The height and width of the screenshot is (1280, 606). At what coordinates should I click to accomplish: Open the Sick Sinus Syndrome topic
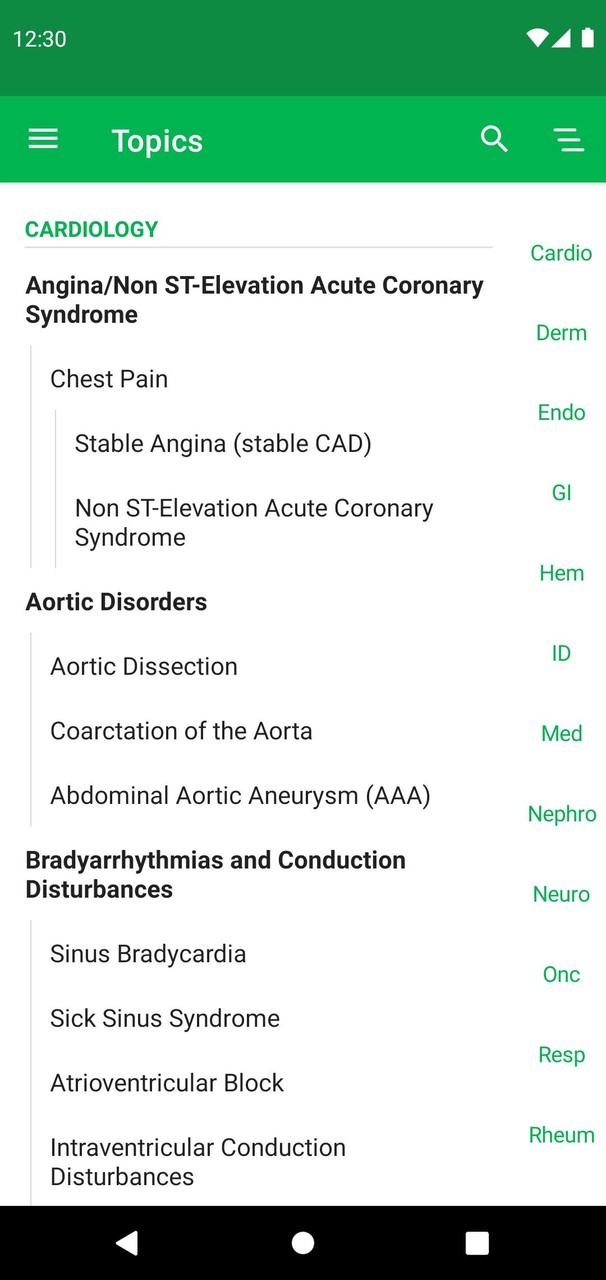point(165,1018)
